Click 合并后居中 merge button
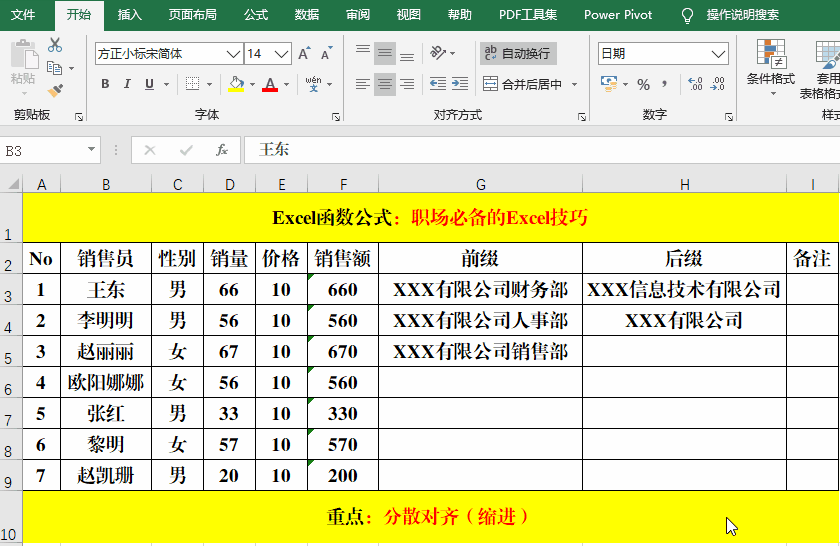Screen dimensions: 840x546 tap(523, 84)
